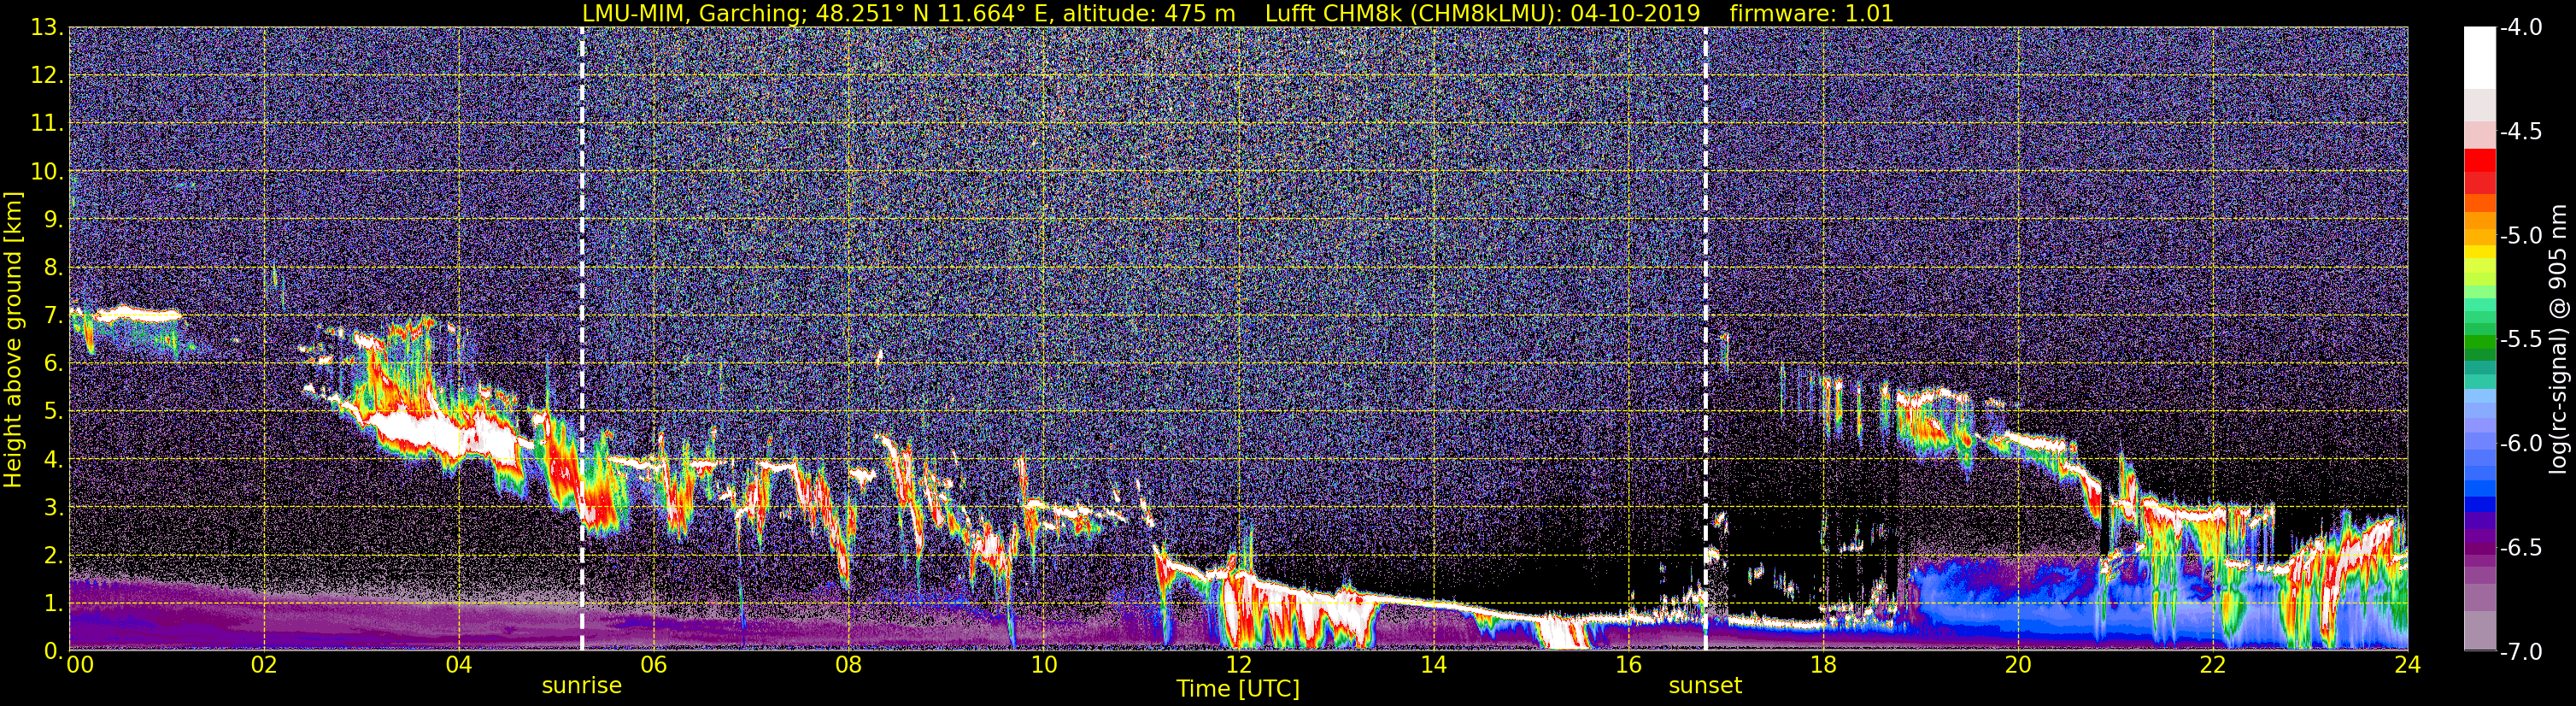Click the '1.' height tick label
The width and height of the screenshot is (2576, 706).
[52, 604]
